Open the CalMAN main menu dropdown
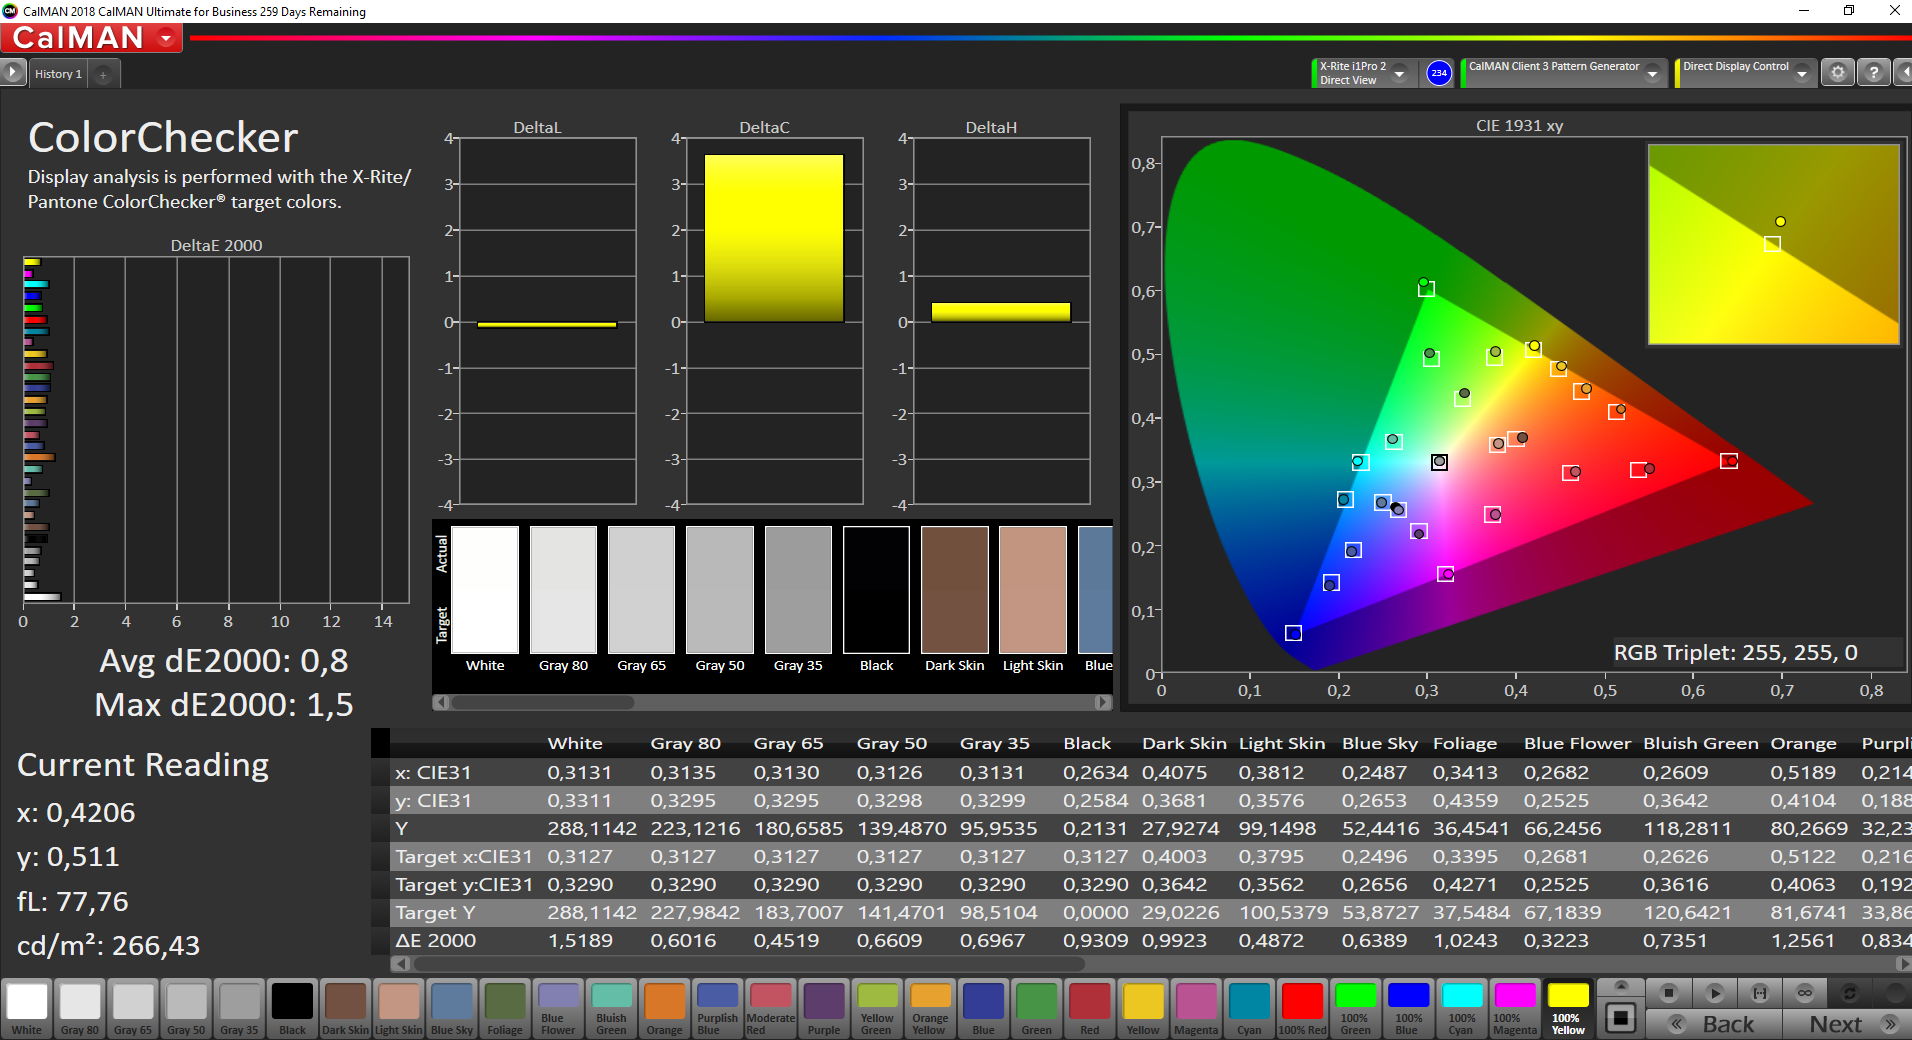 (166, 38)
